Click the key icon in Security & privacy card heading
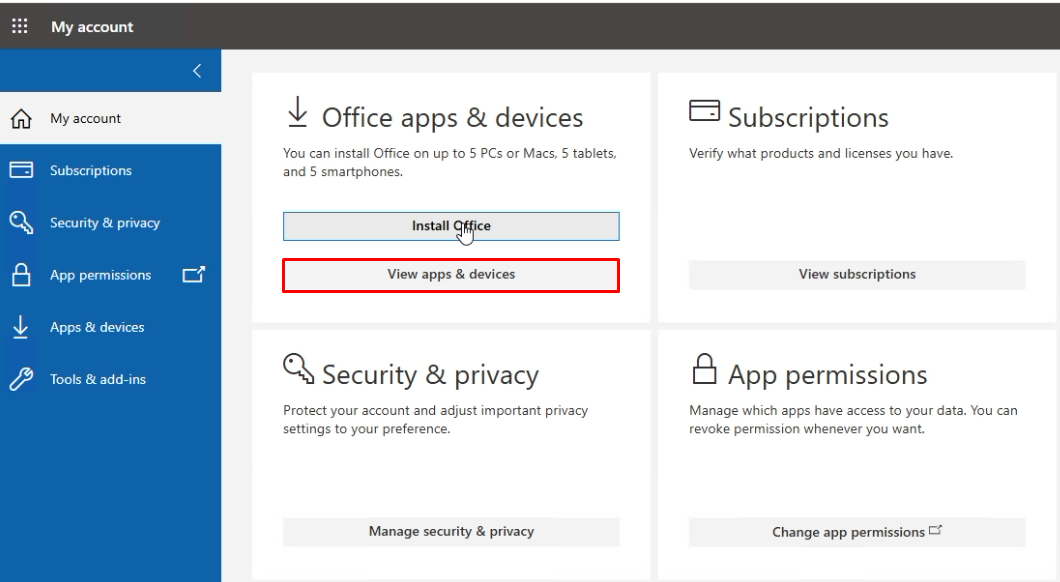Image resolution: width=1060 pixels, height=582 pixels. (298, 368)
